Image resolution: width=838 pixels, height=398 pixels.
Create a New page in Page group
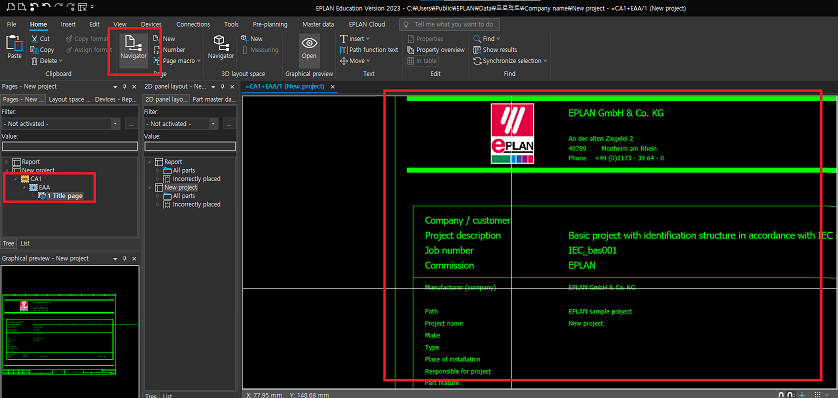(x=164, y=38)
